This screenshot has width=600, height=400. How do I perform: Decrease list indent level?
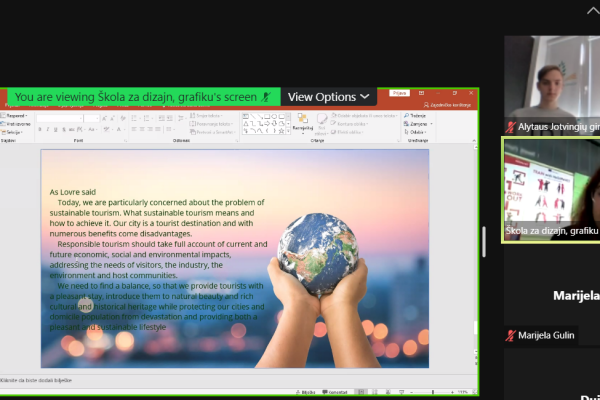tap(161, 118)
